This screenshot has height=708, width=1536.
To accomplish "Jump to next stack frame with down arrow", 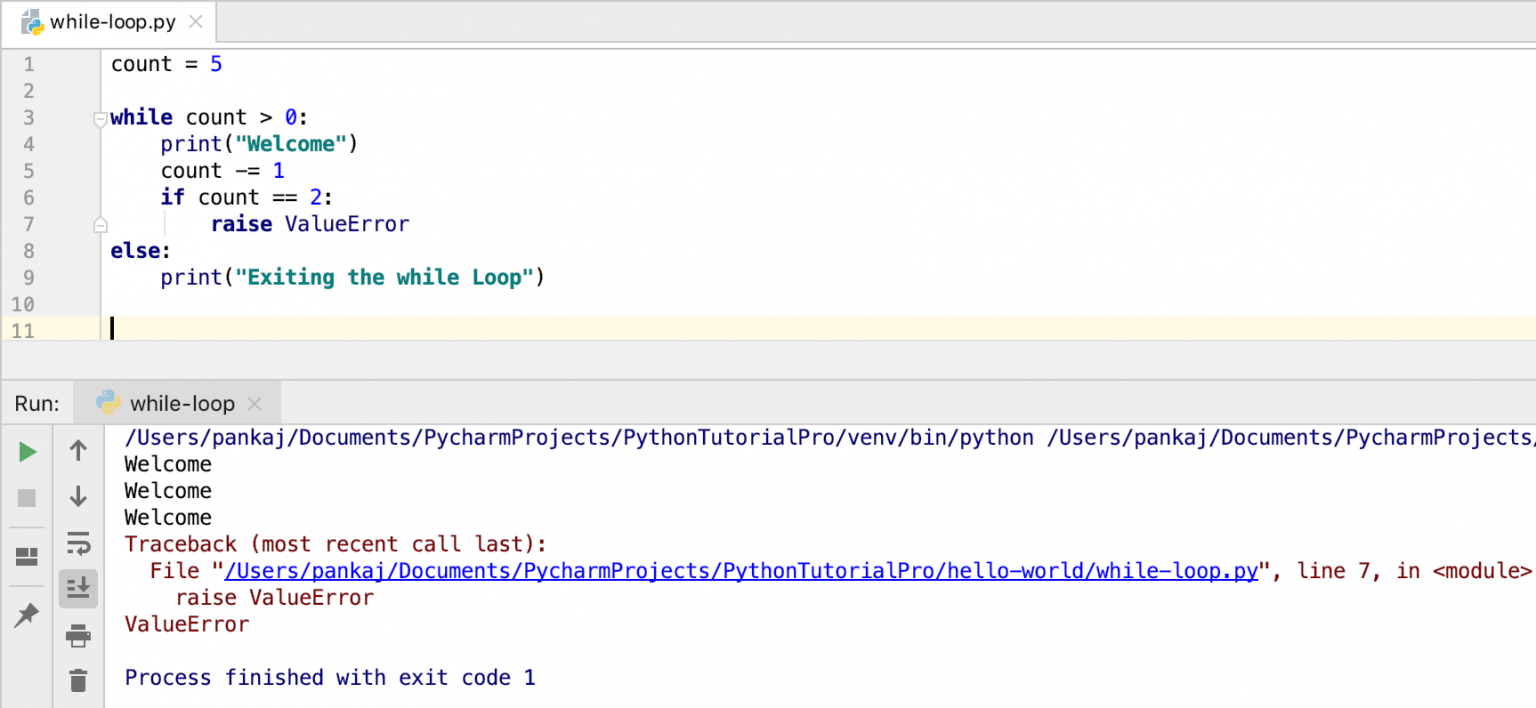I will tap(78, 496).
